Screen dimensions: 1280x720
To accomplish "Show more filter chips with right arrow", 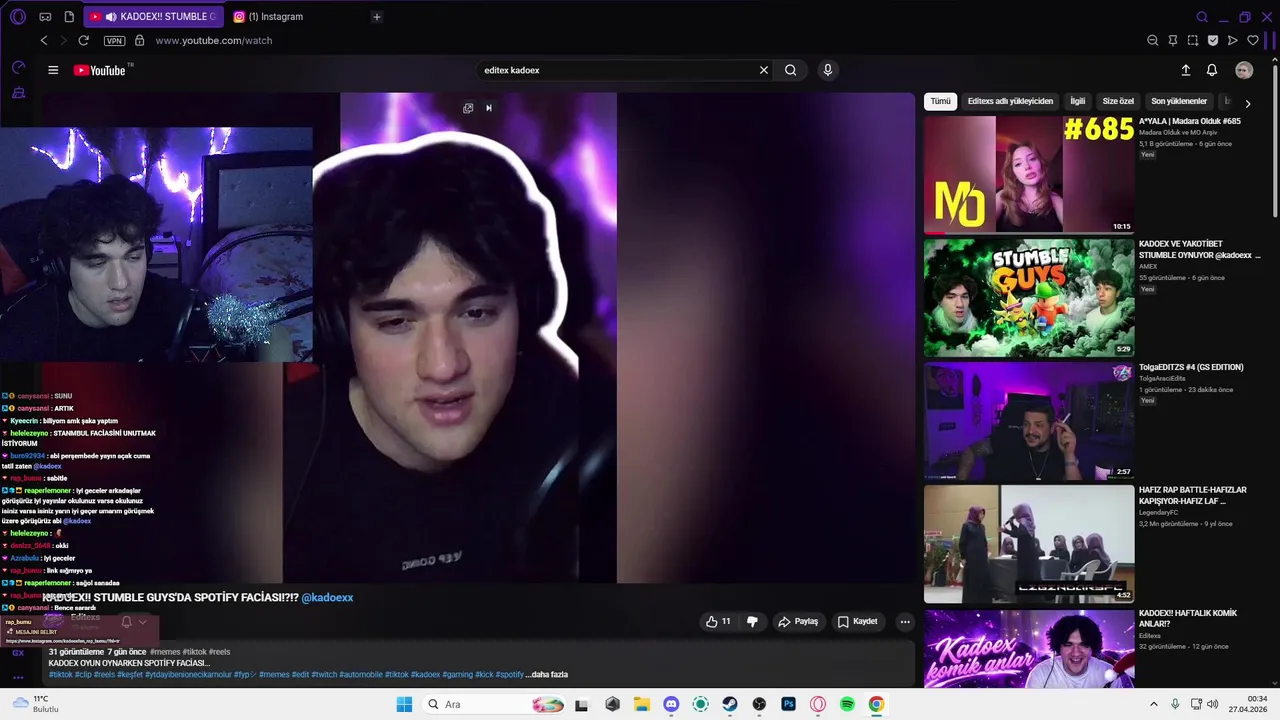I will 1248,103.
